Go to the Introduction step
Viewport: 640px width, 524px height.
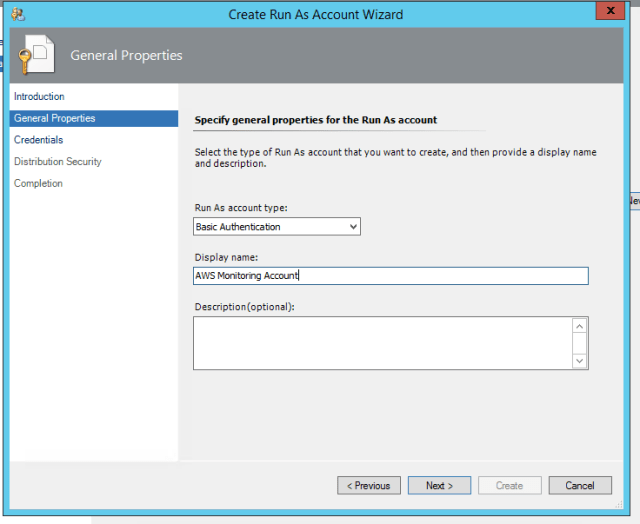(39, 96)
